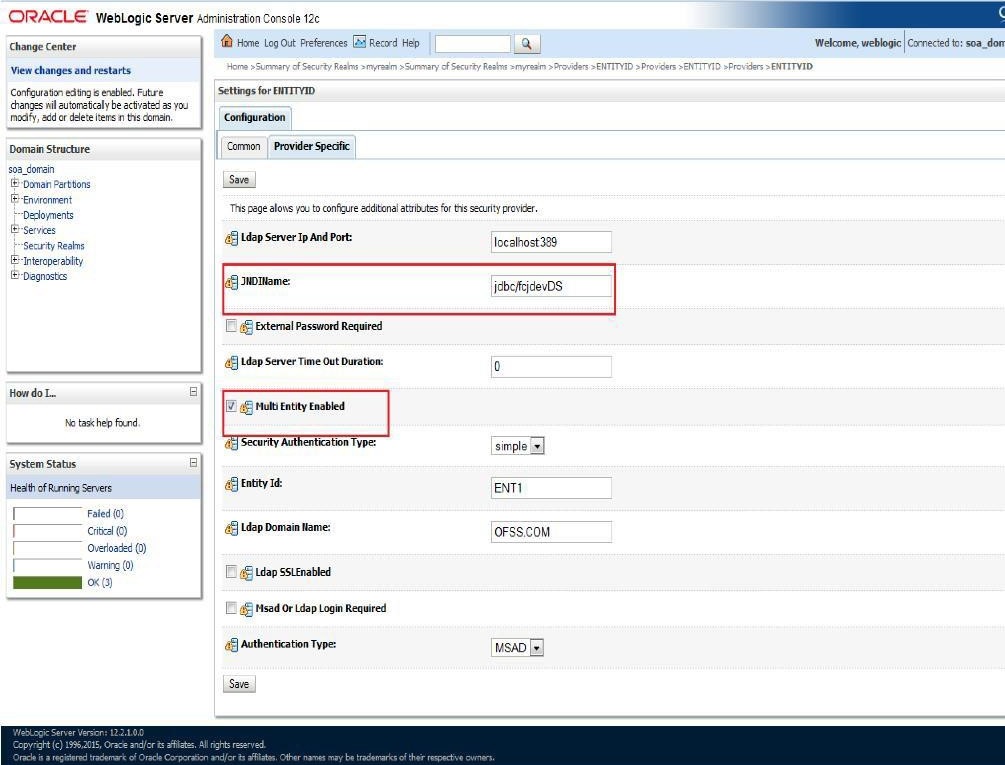
Task: Click Log Out in the toolbar
Action: [x=279, y=43]
